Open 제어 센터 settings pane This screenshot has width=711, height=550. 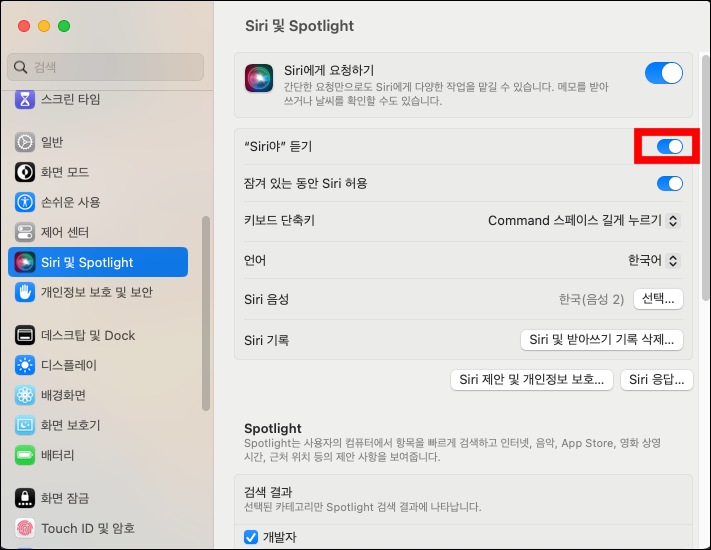[98, 232]
